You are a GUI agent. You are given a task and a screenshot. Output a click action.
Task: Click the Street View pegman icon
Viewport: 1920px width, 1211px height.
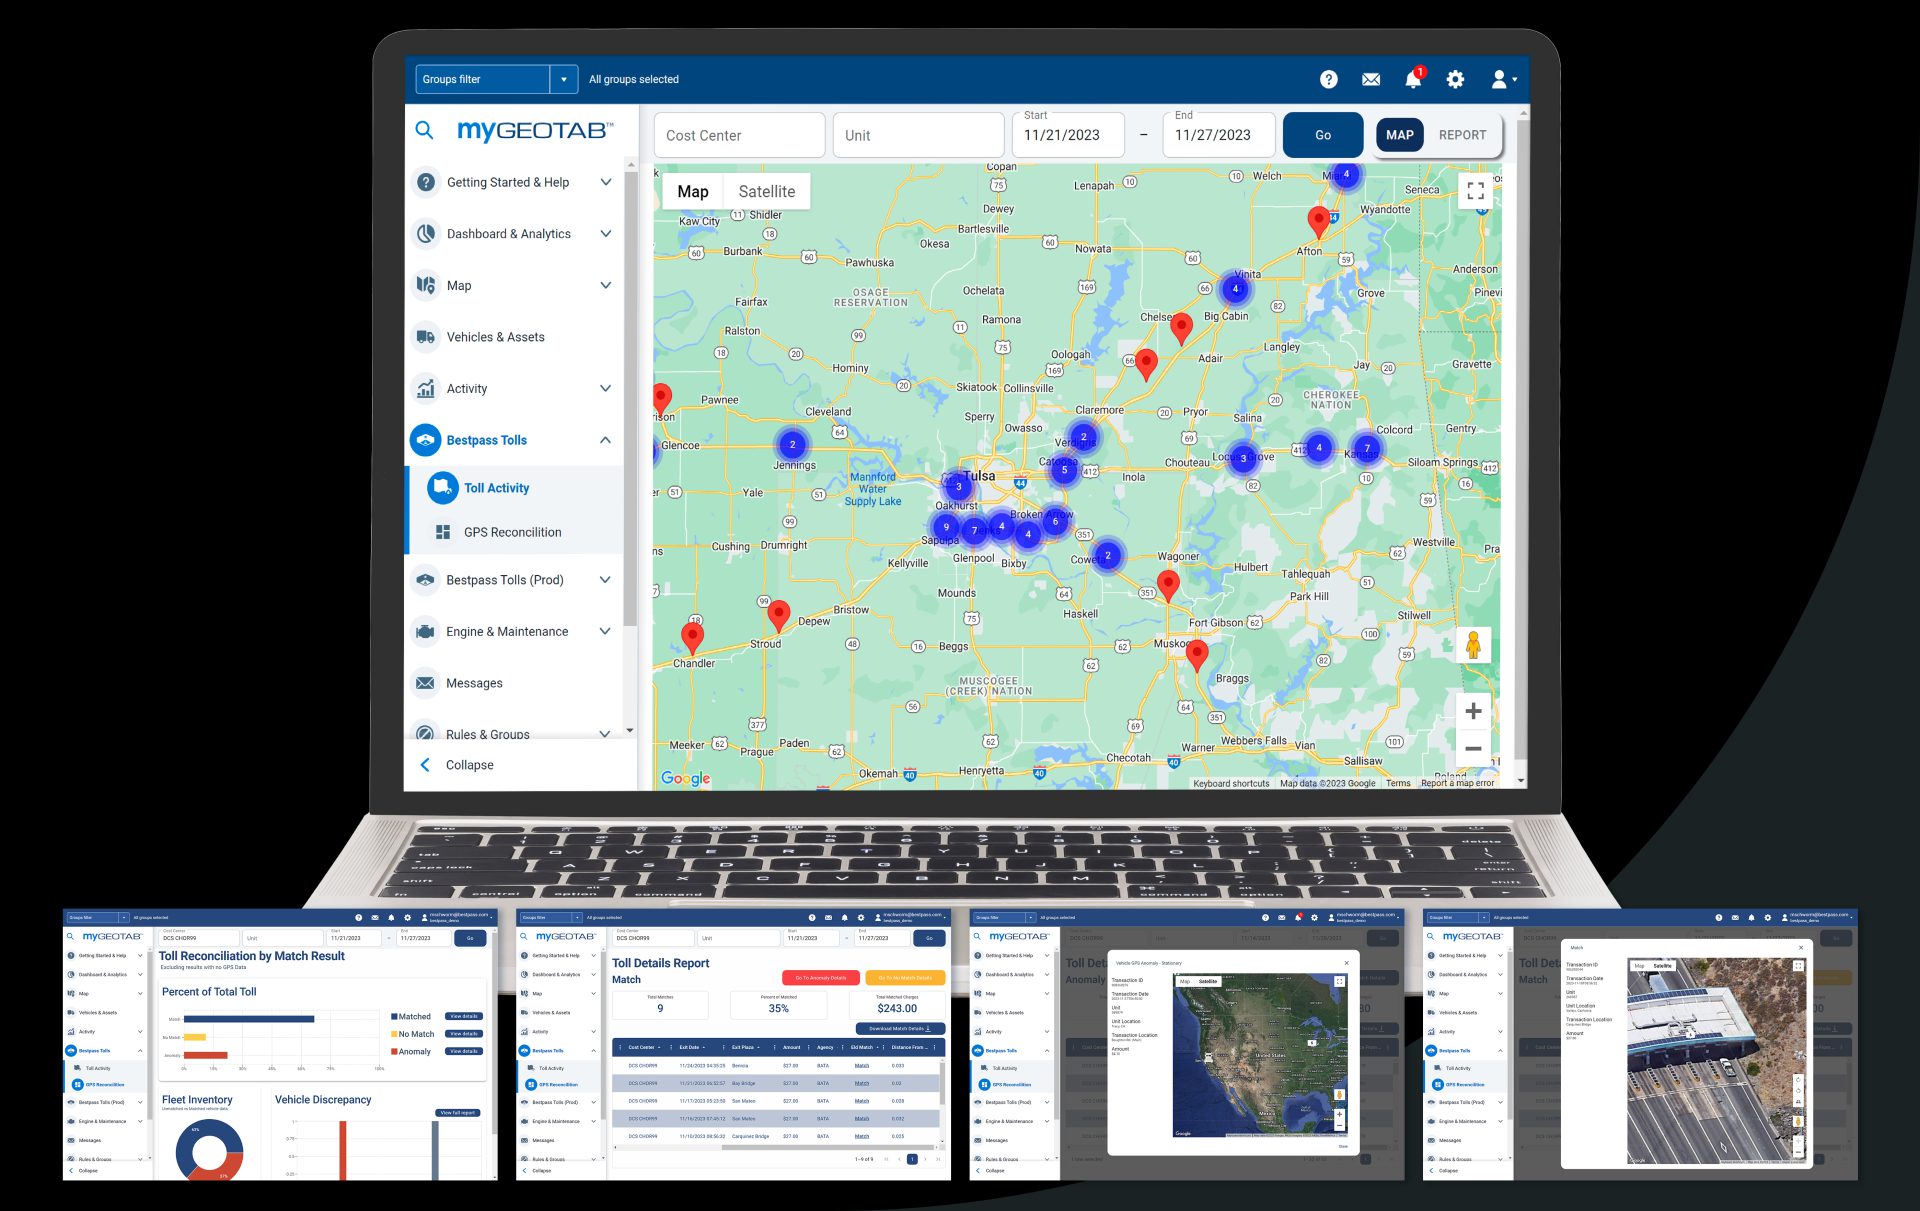(x=1472, y=645)
